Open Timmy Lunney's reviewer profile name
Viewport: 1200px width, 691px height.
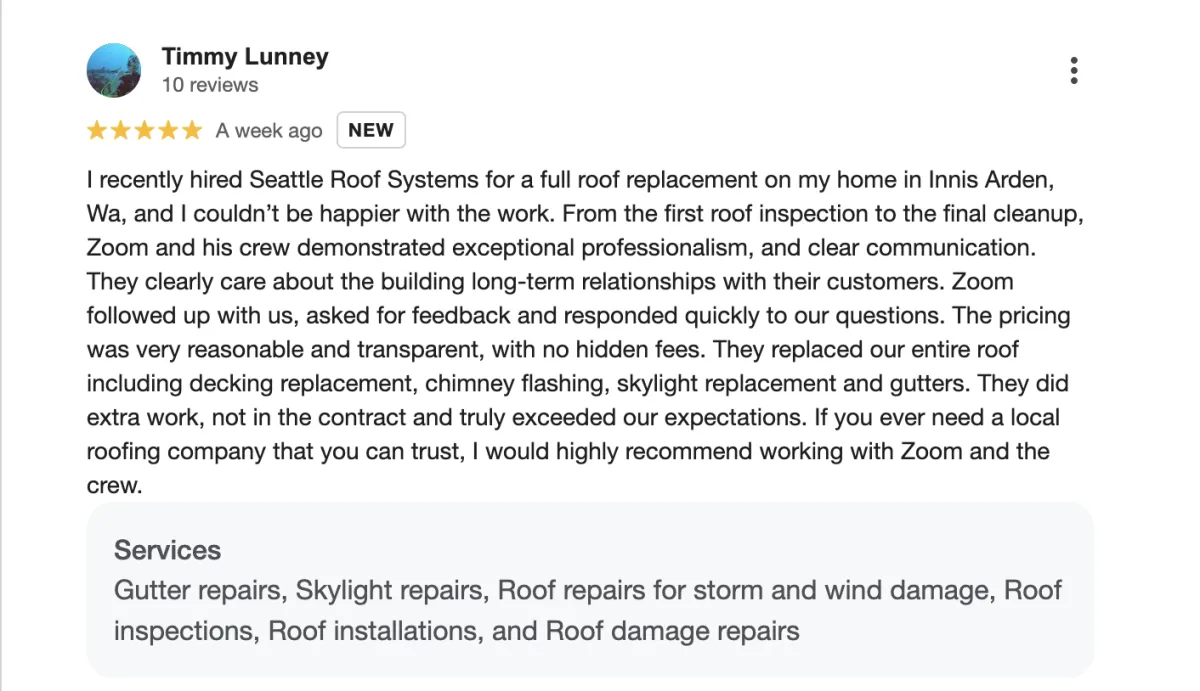(245, 57)
